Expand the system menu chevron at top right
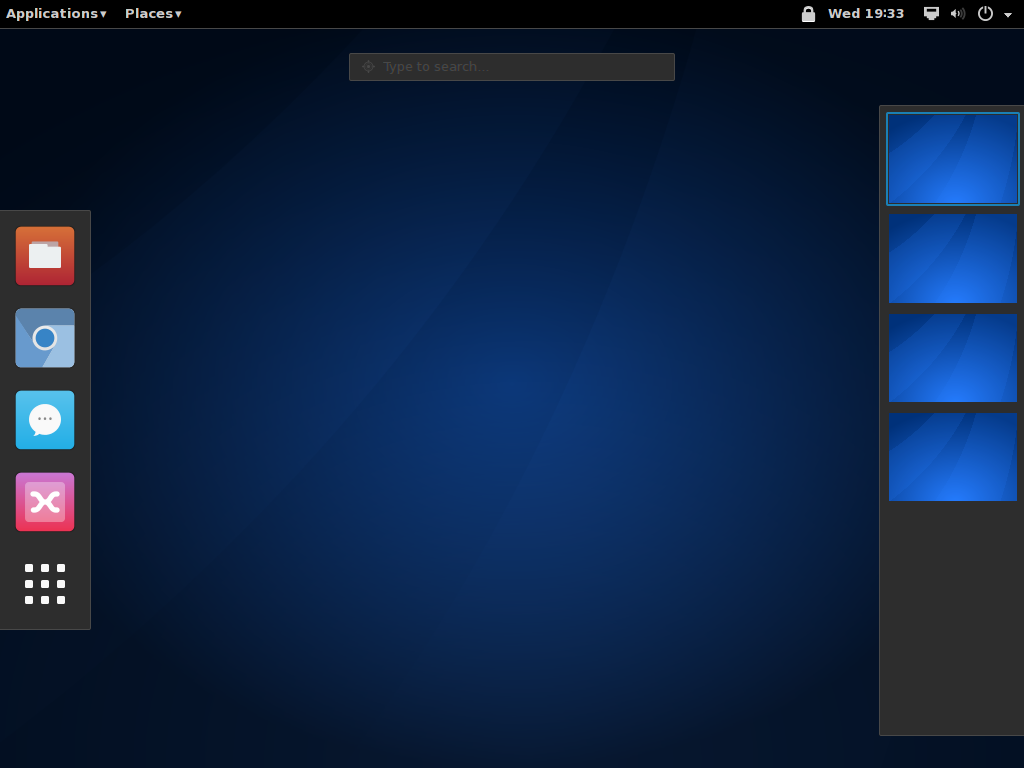Screen dimensions: 1024x768 1007,14
